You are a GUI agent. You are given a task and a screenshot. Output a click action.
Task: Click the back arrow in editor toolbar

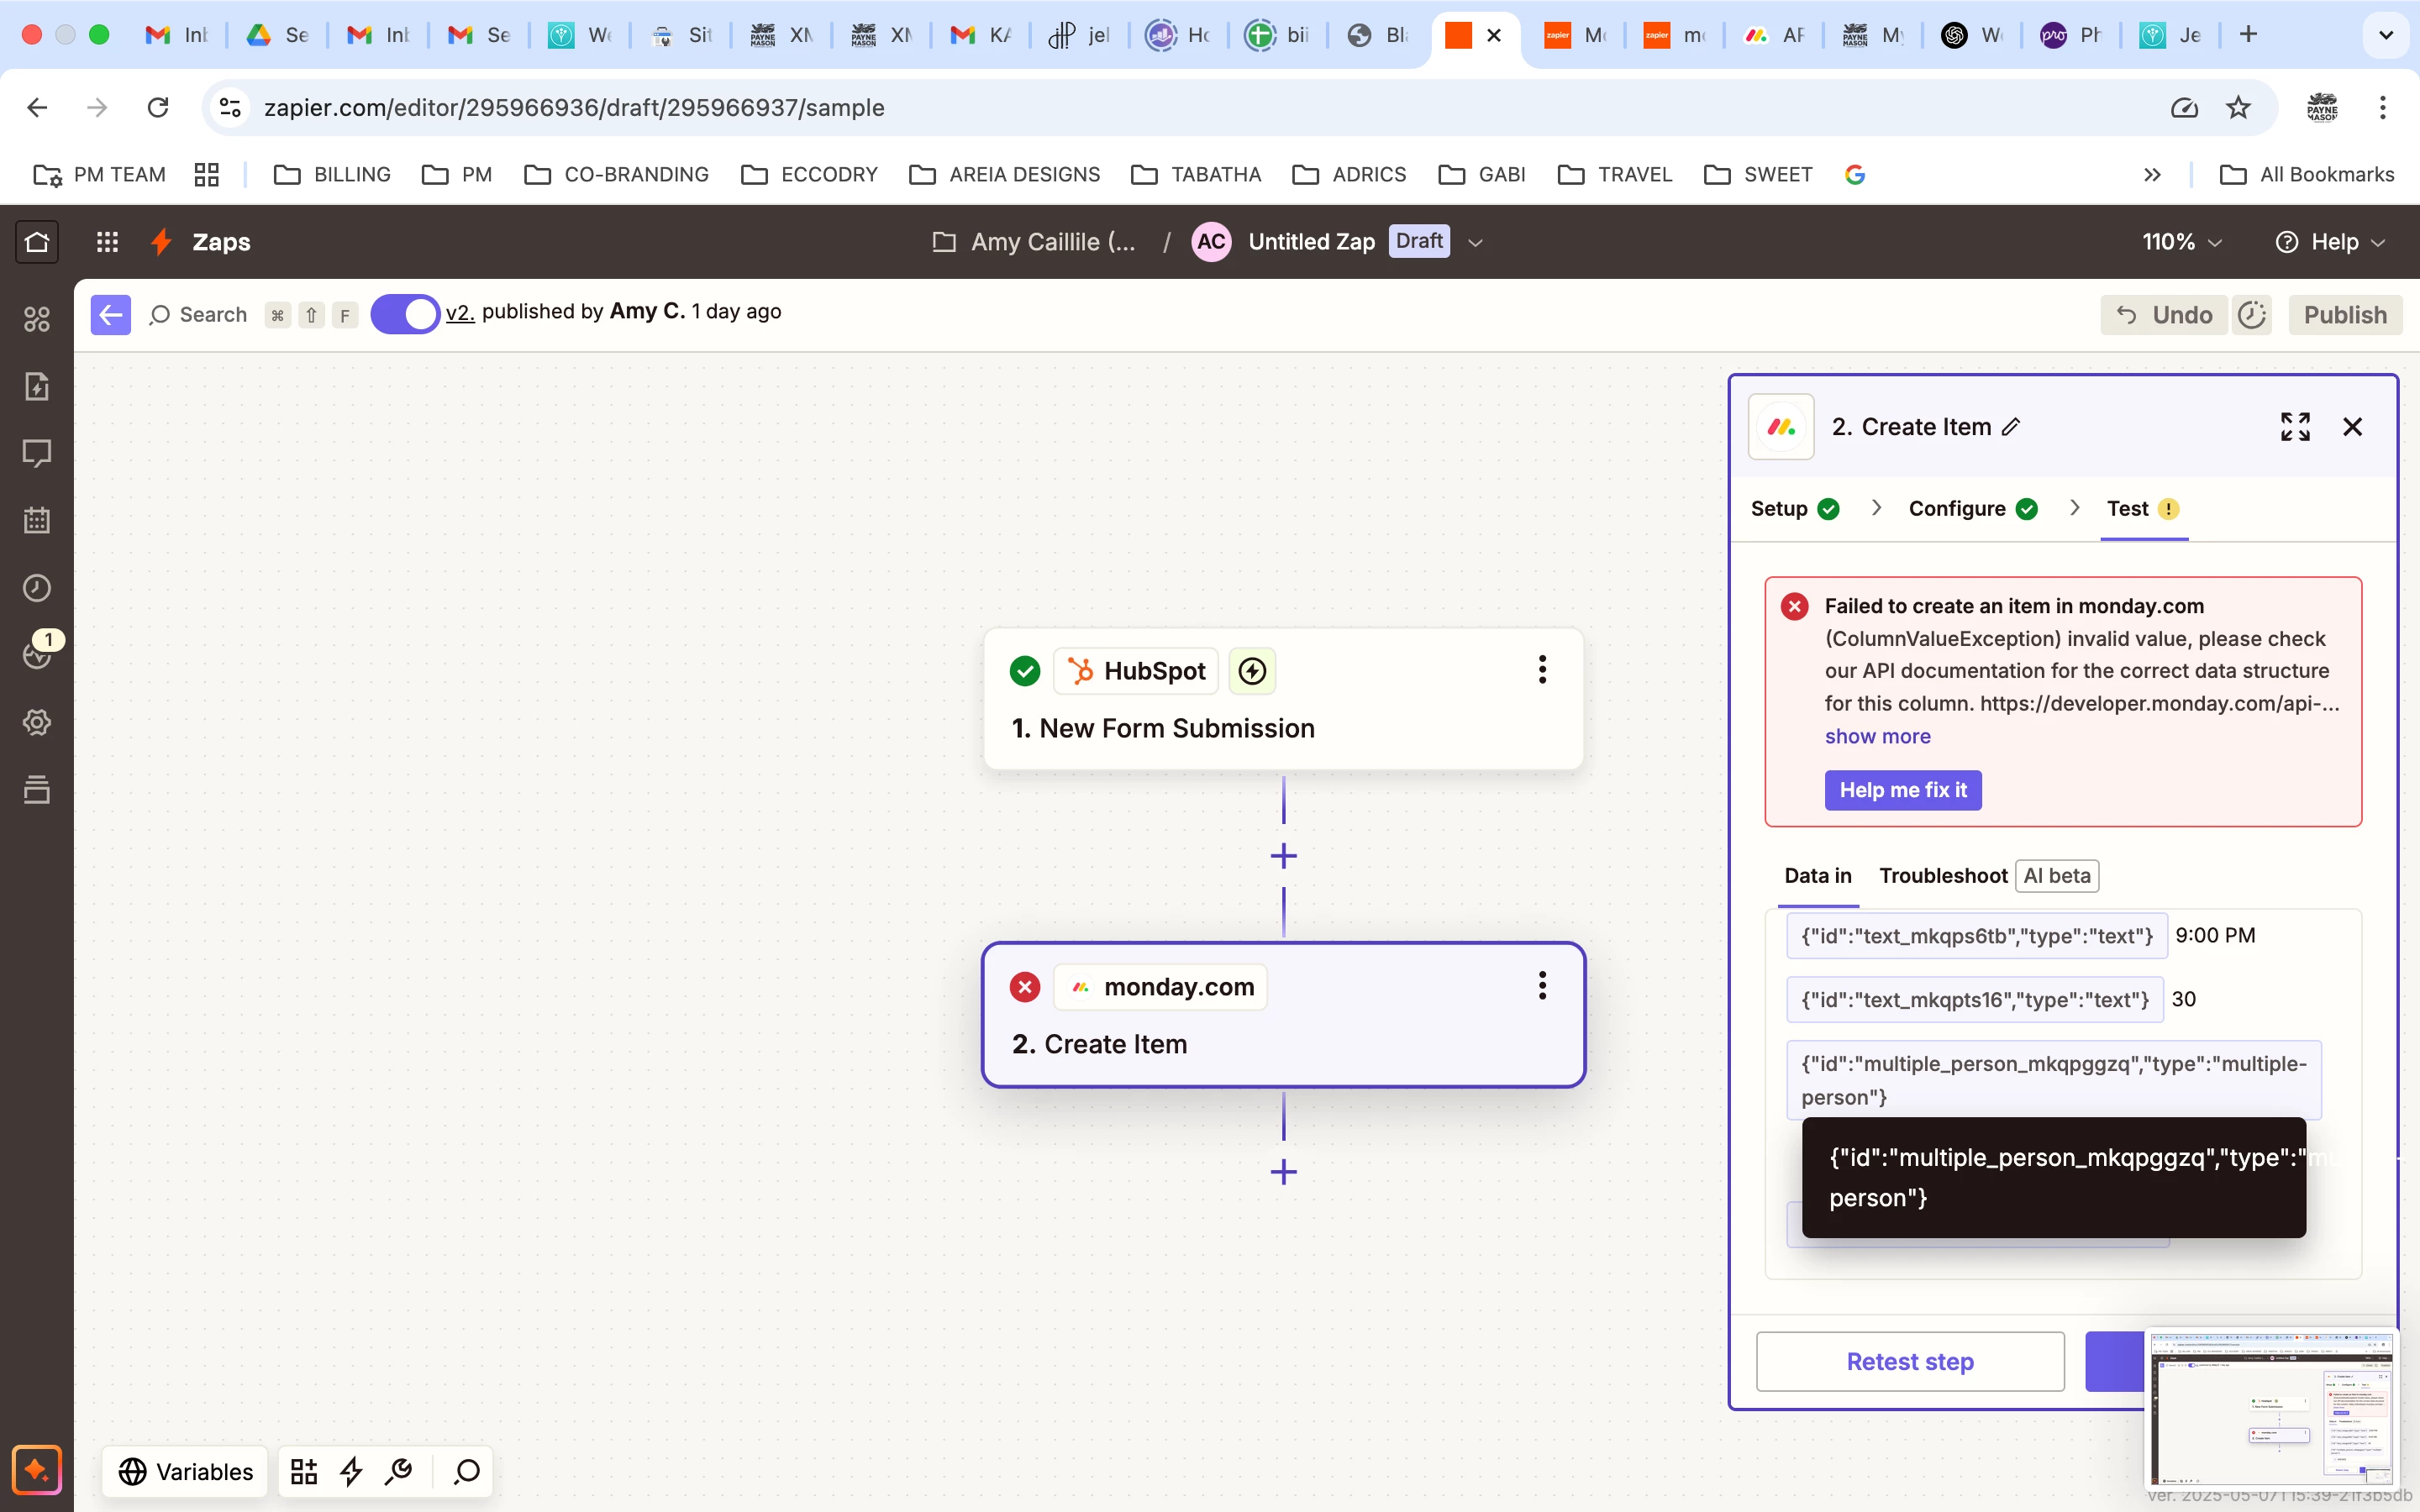click(x=110, y=315)
